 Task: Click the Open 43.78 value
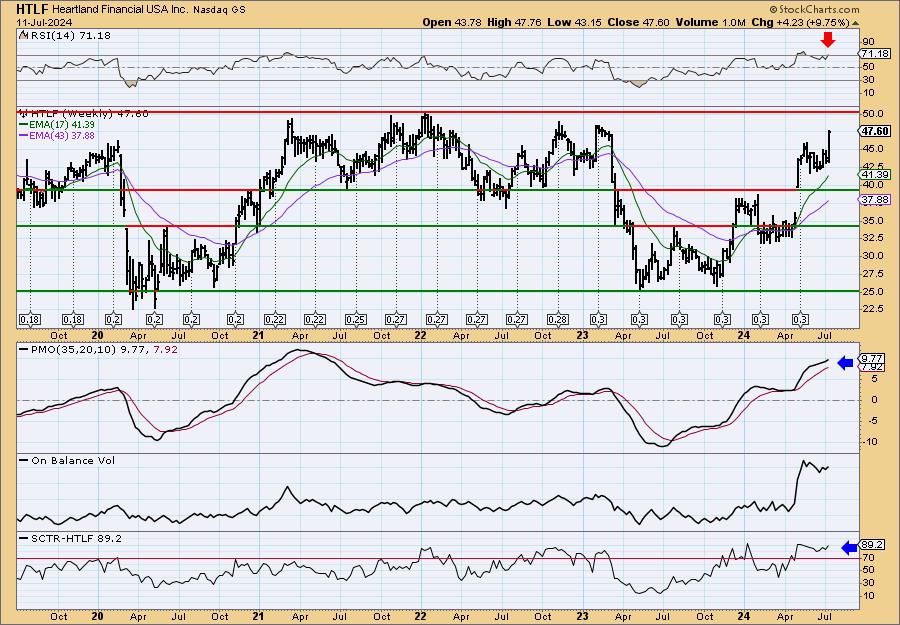click(x=452, y=22)
